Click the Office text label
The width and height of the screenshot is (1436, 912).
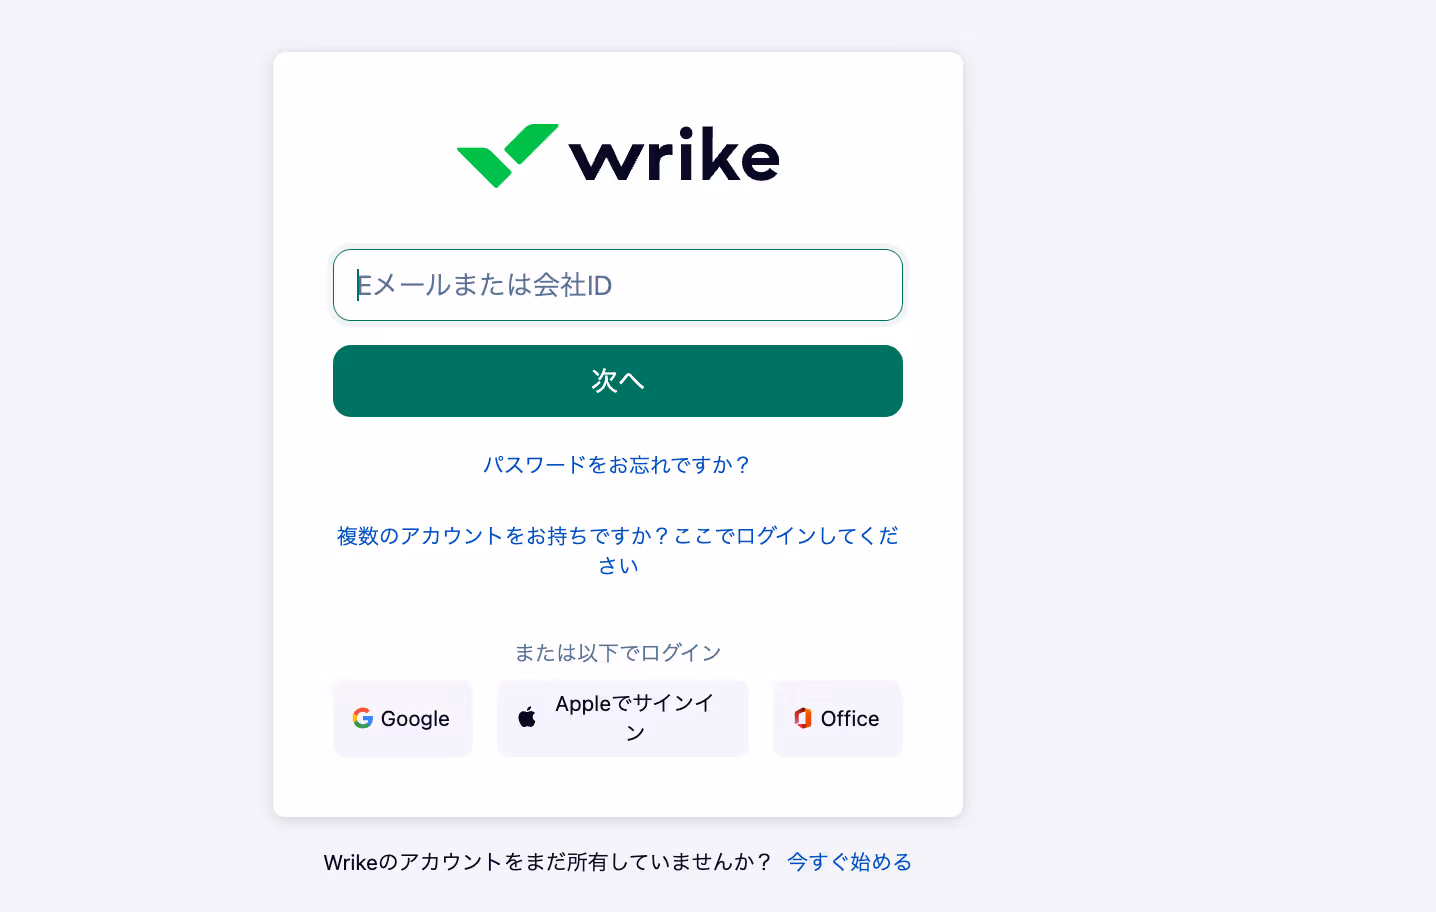tap(850, 718)
